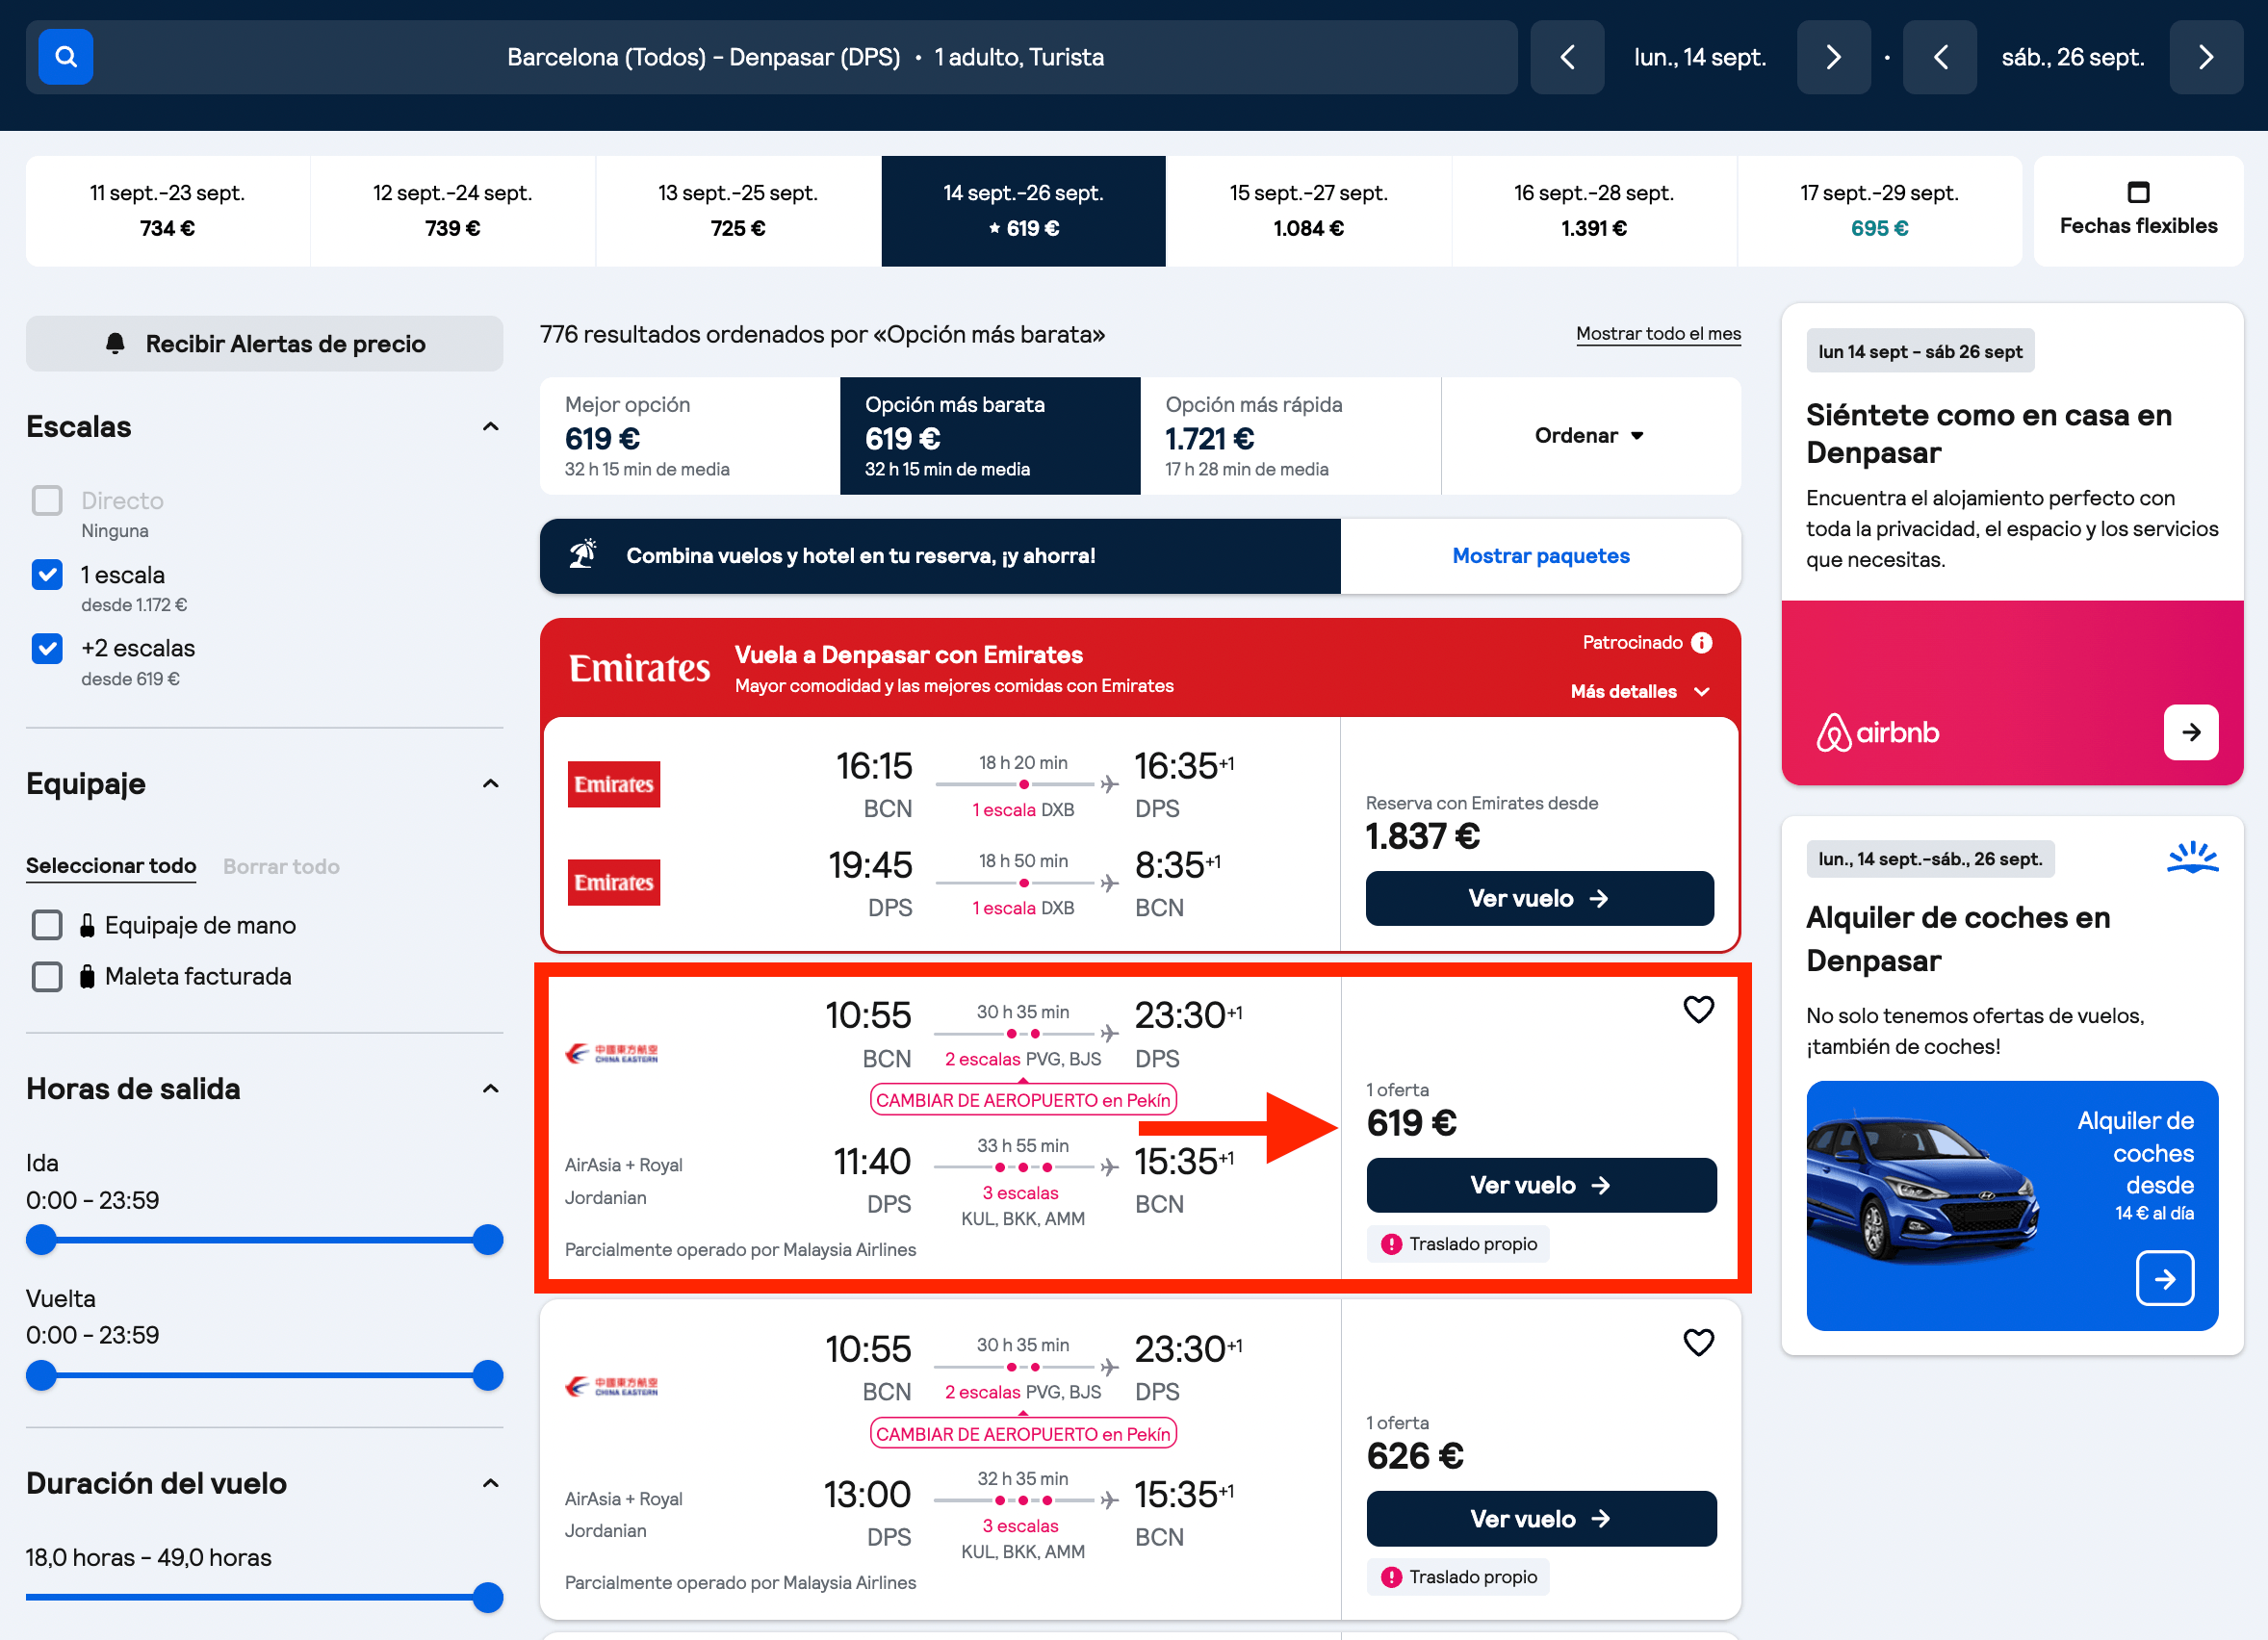
Task: Click the Traslado propio warning on 619 € offer
Action: pos(1458,1244)
